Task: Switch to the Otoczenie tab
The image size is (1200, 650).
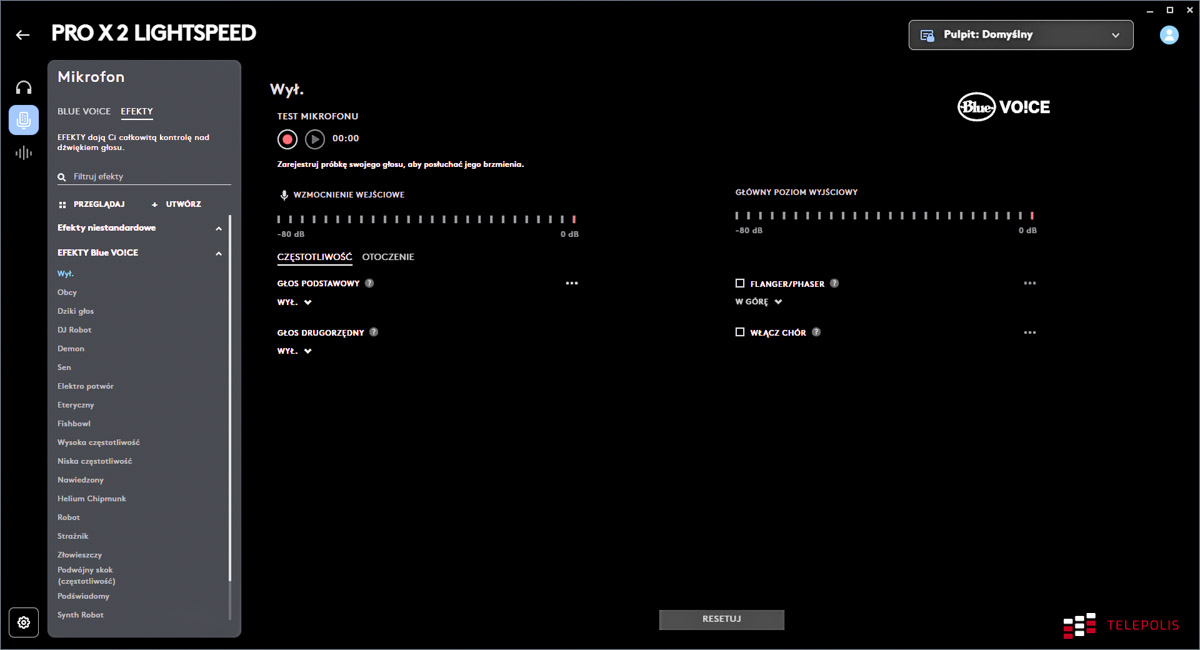Action: (388, 257)
